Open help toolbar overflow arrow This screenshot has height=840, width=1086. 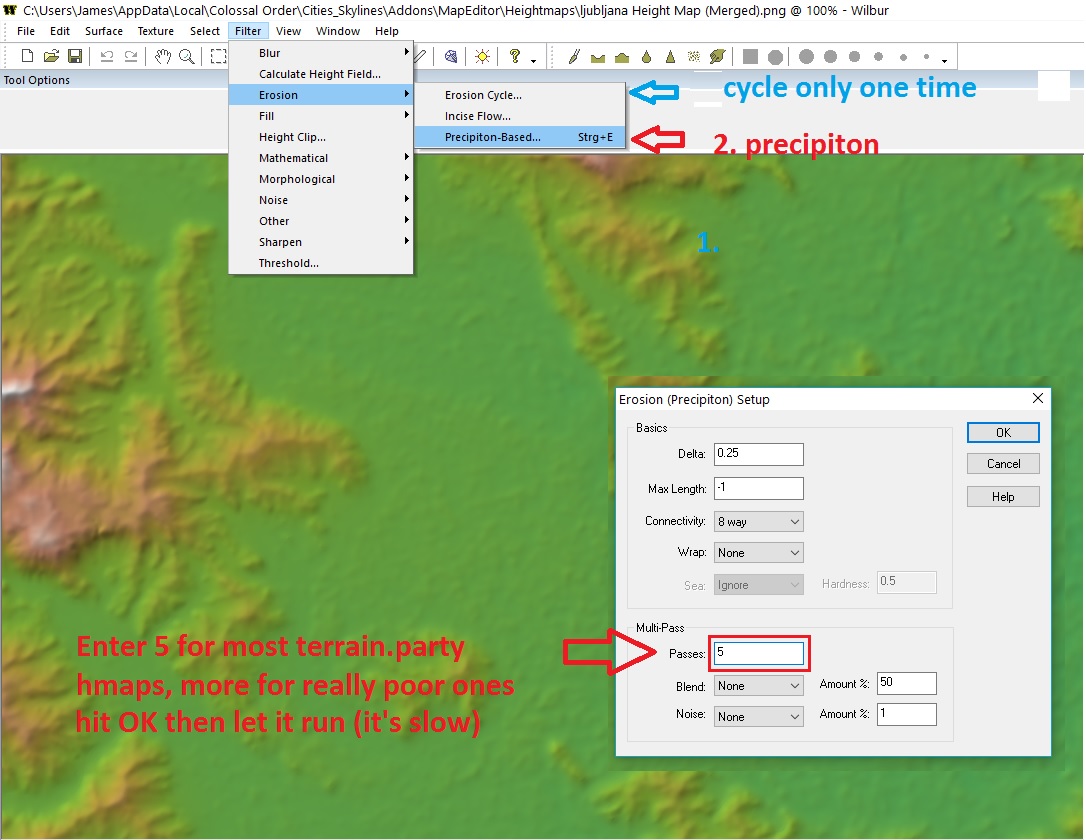coord(533,61)
